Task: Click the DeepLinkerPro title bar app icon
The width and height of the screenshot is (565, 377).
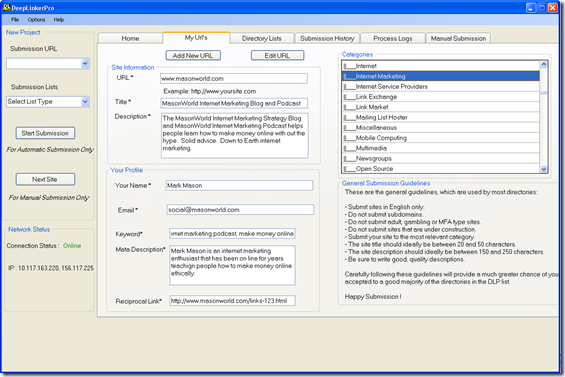Action: click(x=6, y=7)
